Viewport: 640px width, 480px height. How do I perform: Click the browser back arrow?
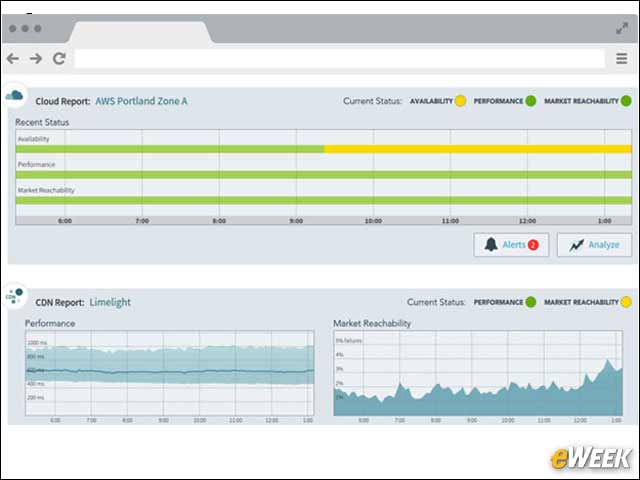(13, 59)
